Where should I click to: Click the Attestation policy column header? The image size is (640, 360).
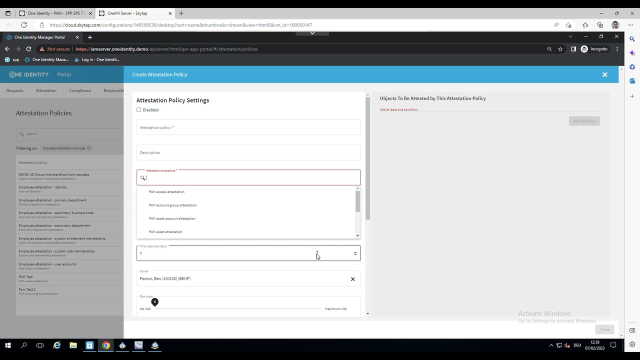click(x=33, y=162)
